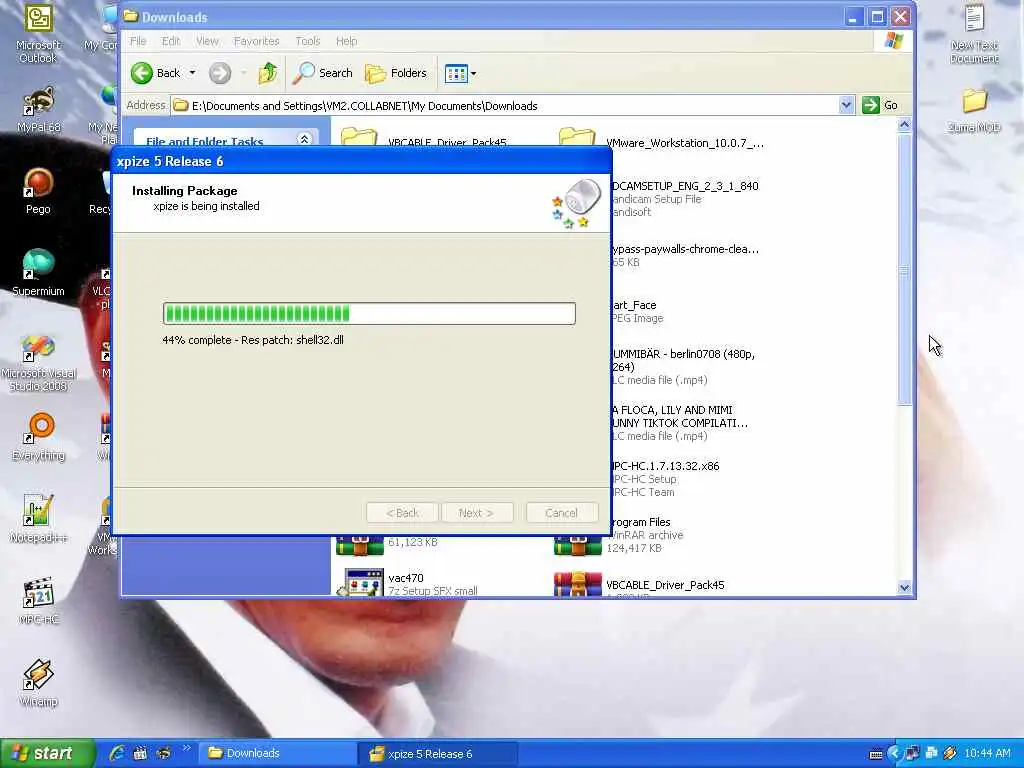Open Windows Start menu
Viewport: 1024px width, 768px height.
47,754
